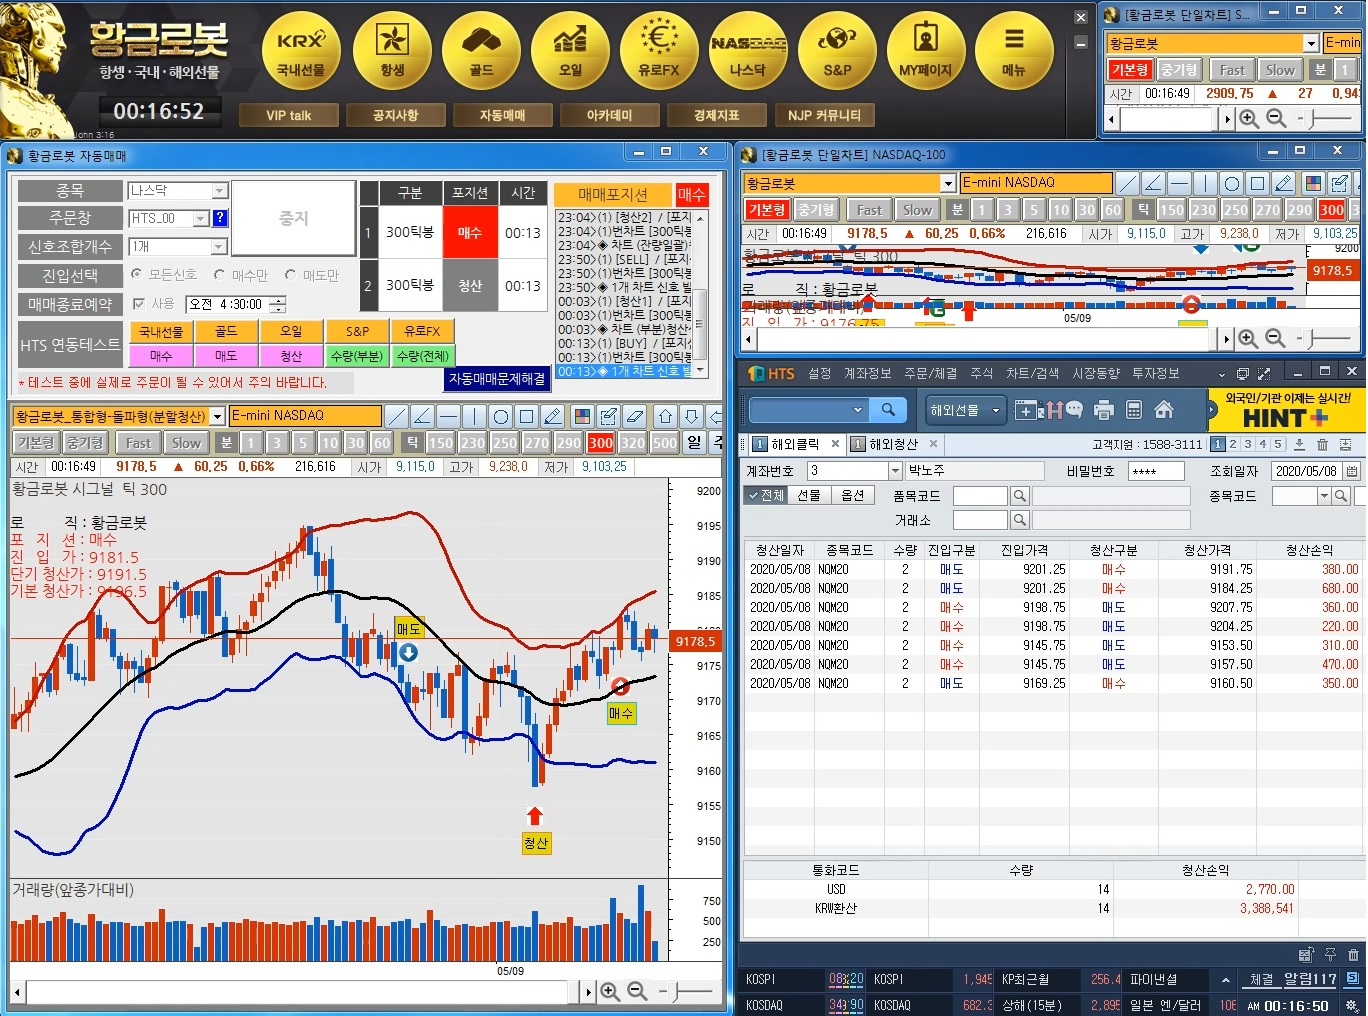This screenshot has width=1368, height=1016.
Task: Expand 주문창 HTS_00 dropdown
Action: pos(201,218)
